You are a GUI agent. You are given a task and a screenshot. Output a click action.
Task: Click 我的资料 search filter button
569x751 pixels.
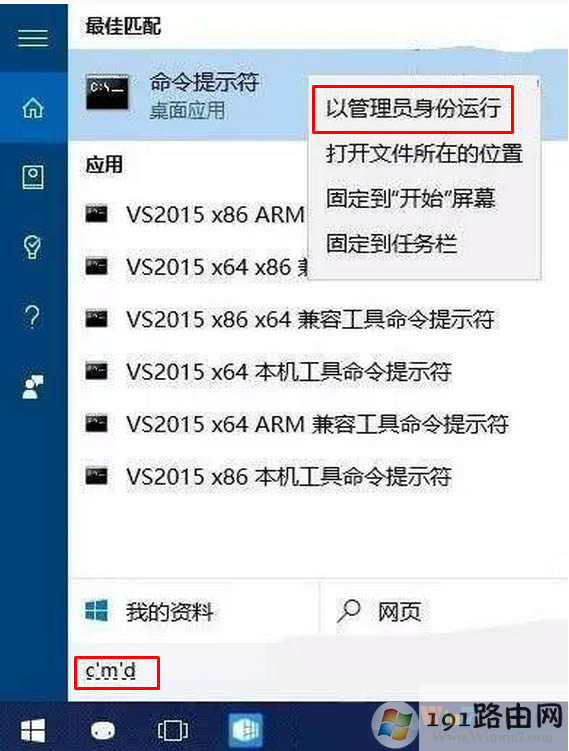coord(193,612)
